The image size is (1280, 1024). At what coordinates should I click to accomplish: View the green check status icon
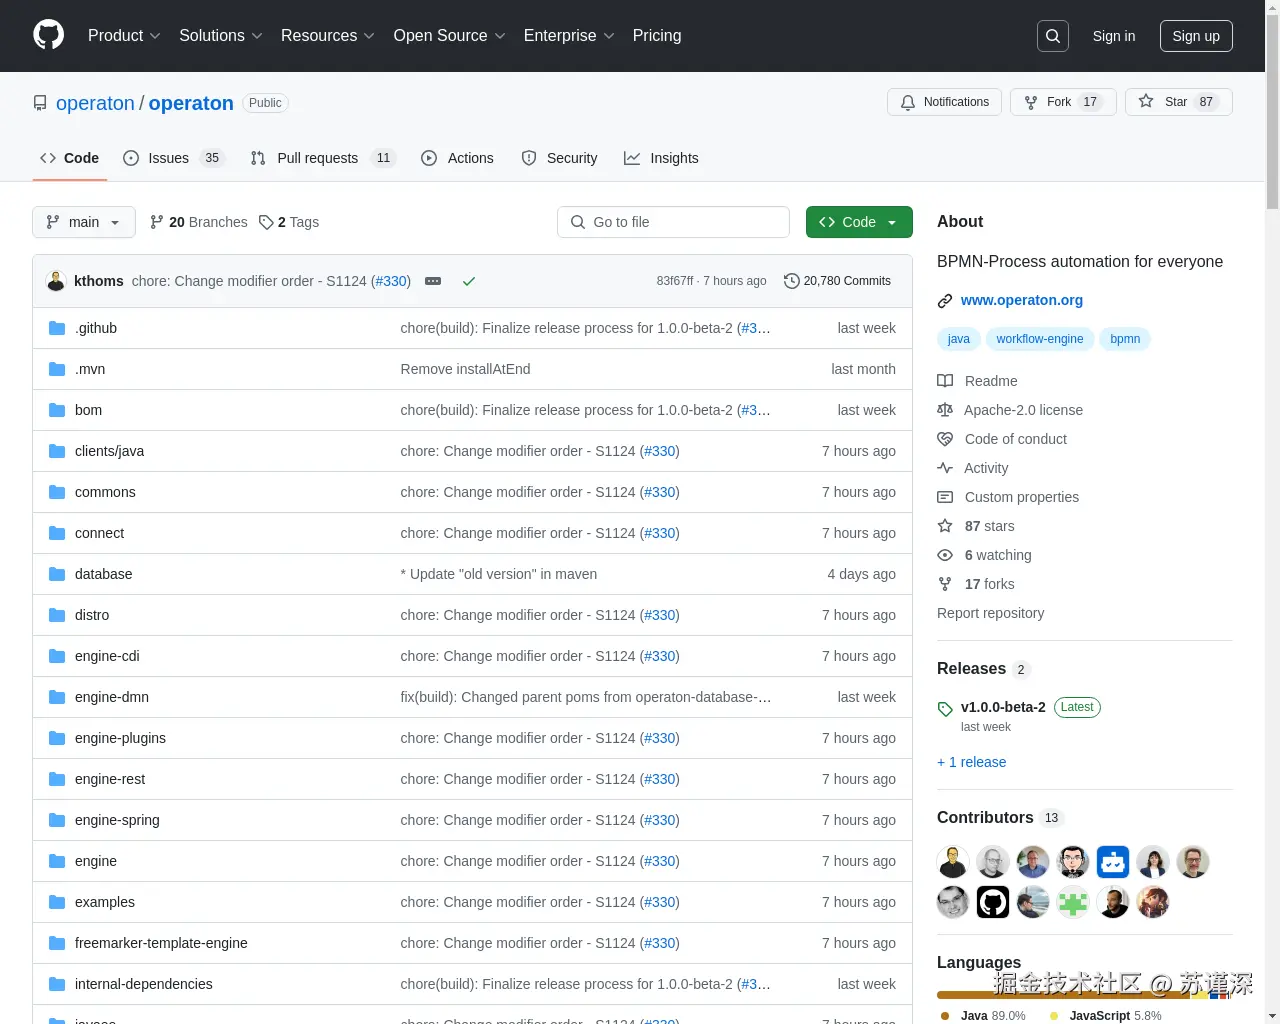(468, 281)
